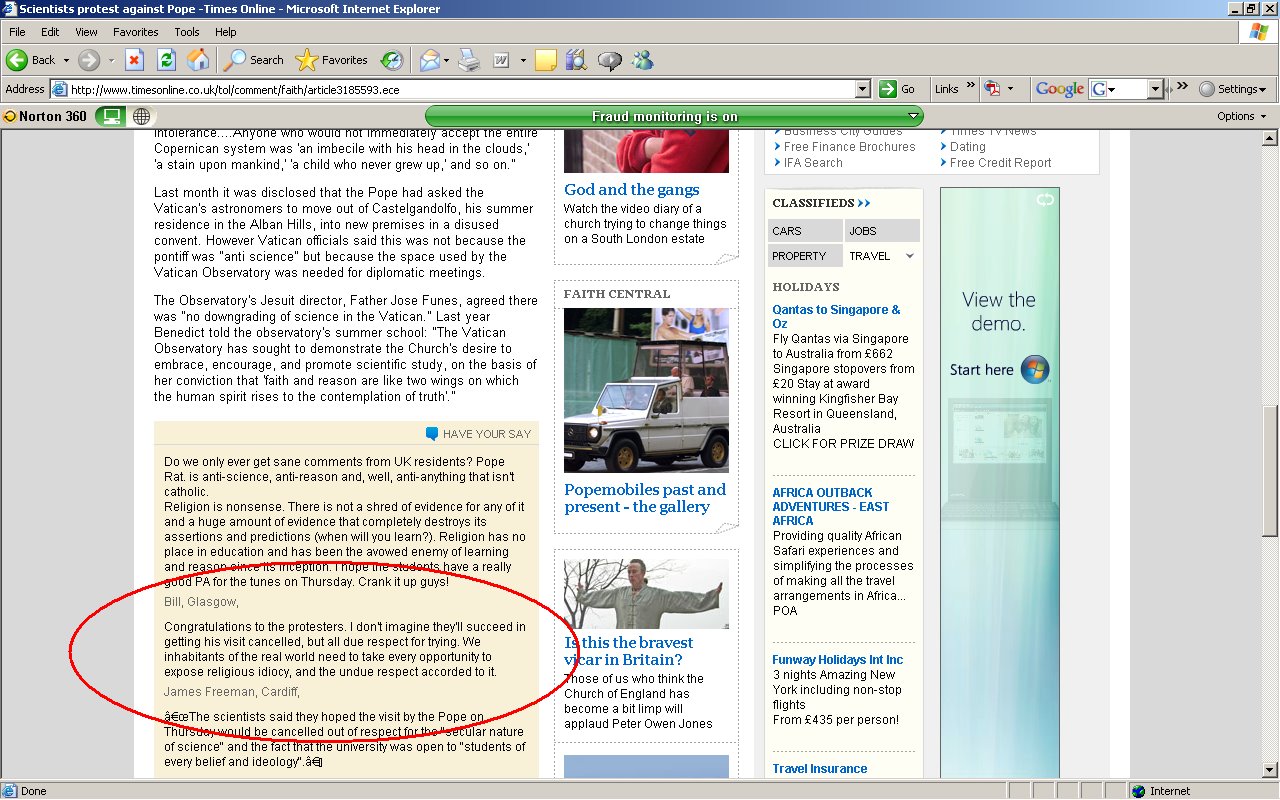
Task: Open the Search pane from the toolbar
Action: tap(254, 60)
